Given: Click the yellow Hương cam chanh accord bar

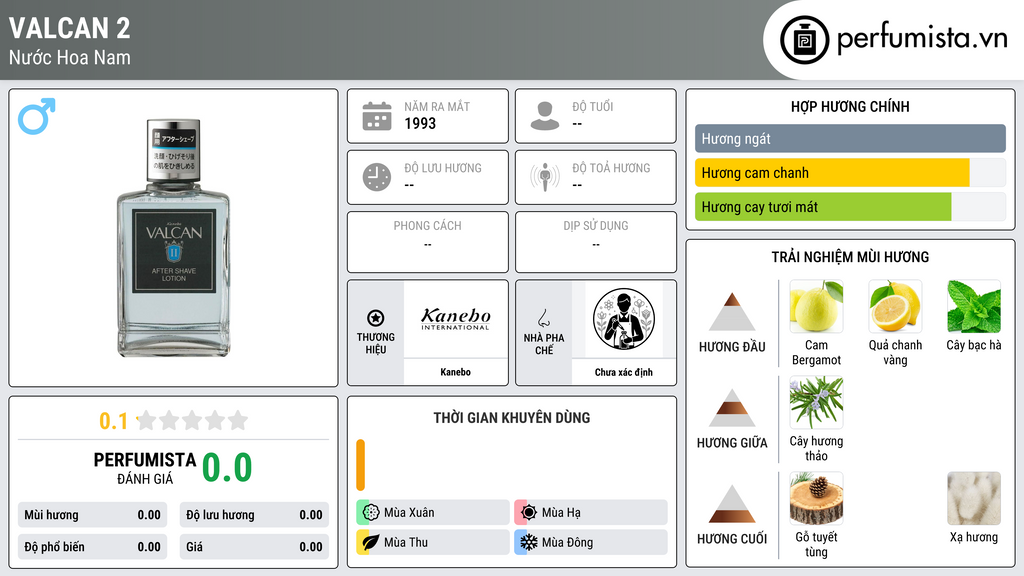Looking at the screenshot, I should pos(832,173).
